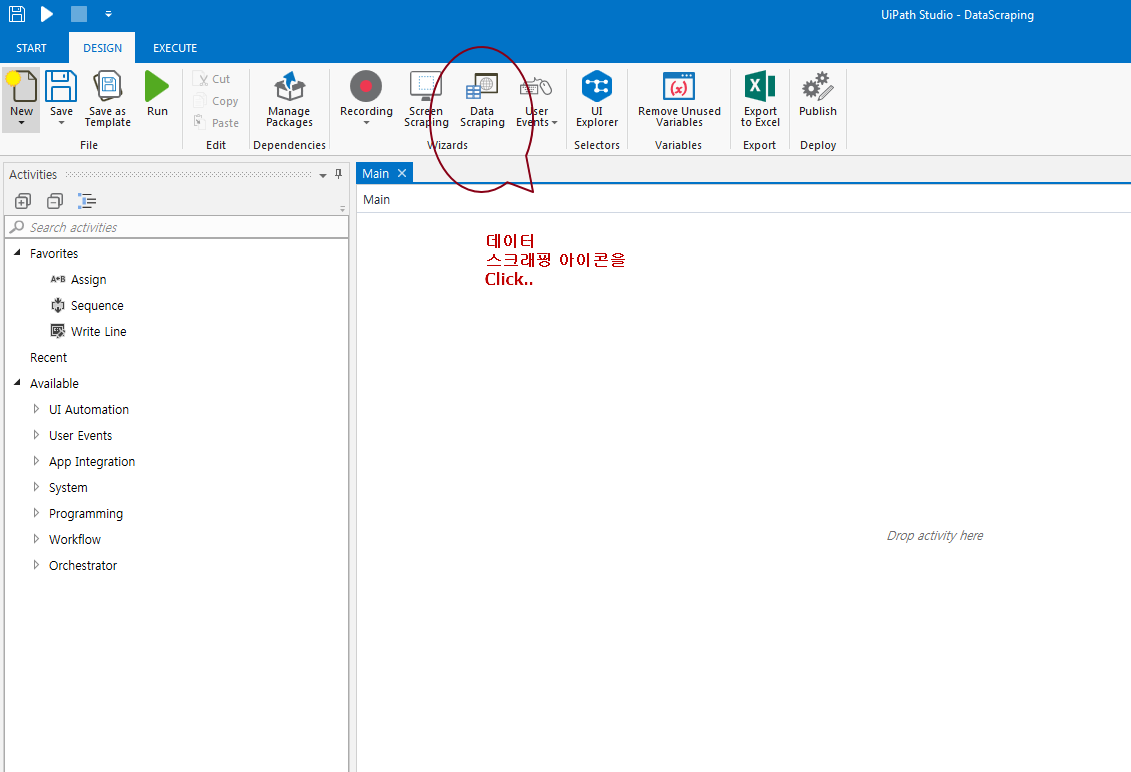Open the Recording dropdown arrow
The height and width of the screenshot is (772, 1131).
[x=366, y=123]
